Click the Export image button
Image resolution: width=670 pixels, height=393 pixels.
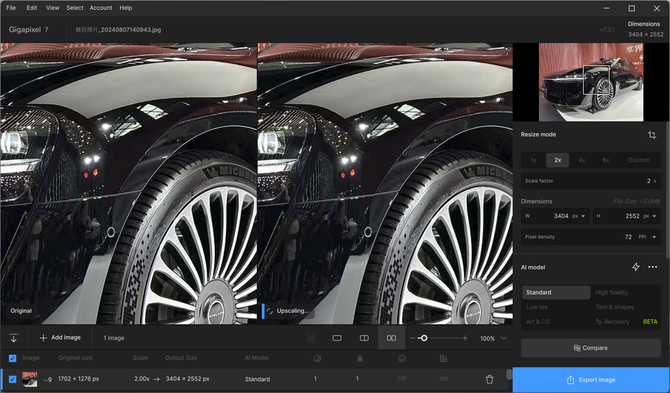pos(591,380)
